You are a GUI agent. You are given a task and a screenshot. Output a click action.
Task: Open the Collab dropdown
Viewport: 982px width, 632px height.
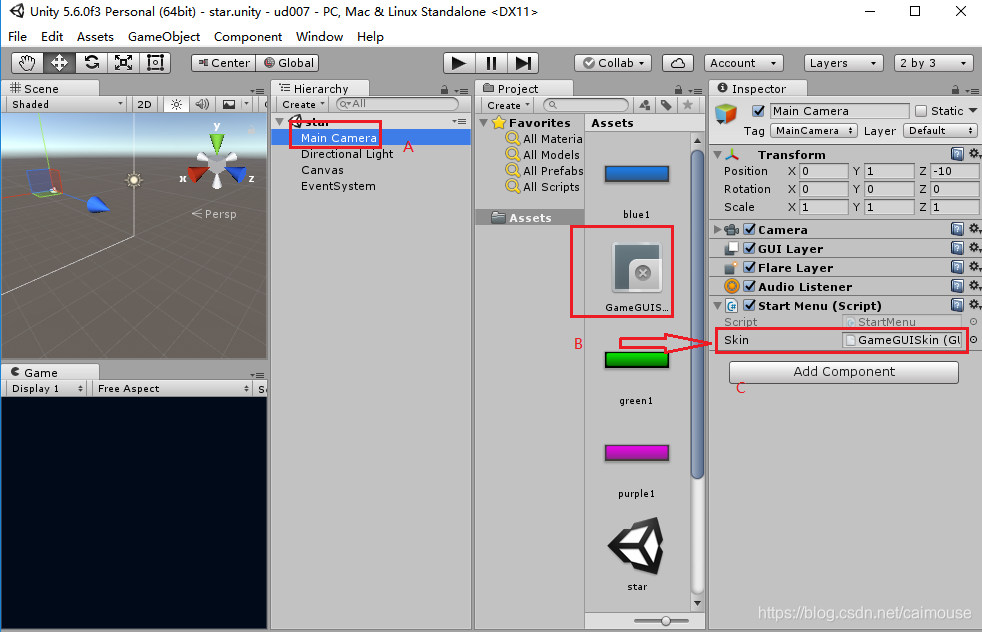[613, 63]
